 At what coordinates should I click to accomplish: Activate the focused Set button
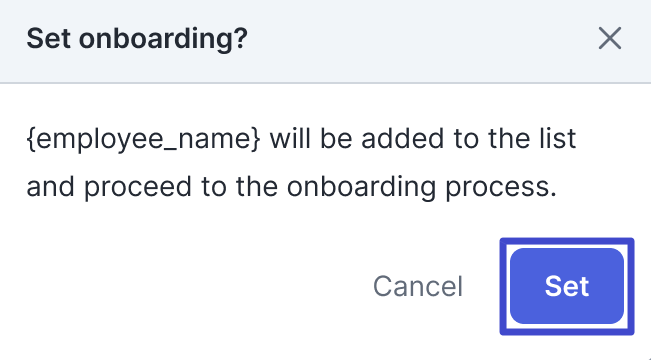(567, 286)
